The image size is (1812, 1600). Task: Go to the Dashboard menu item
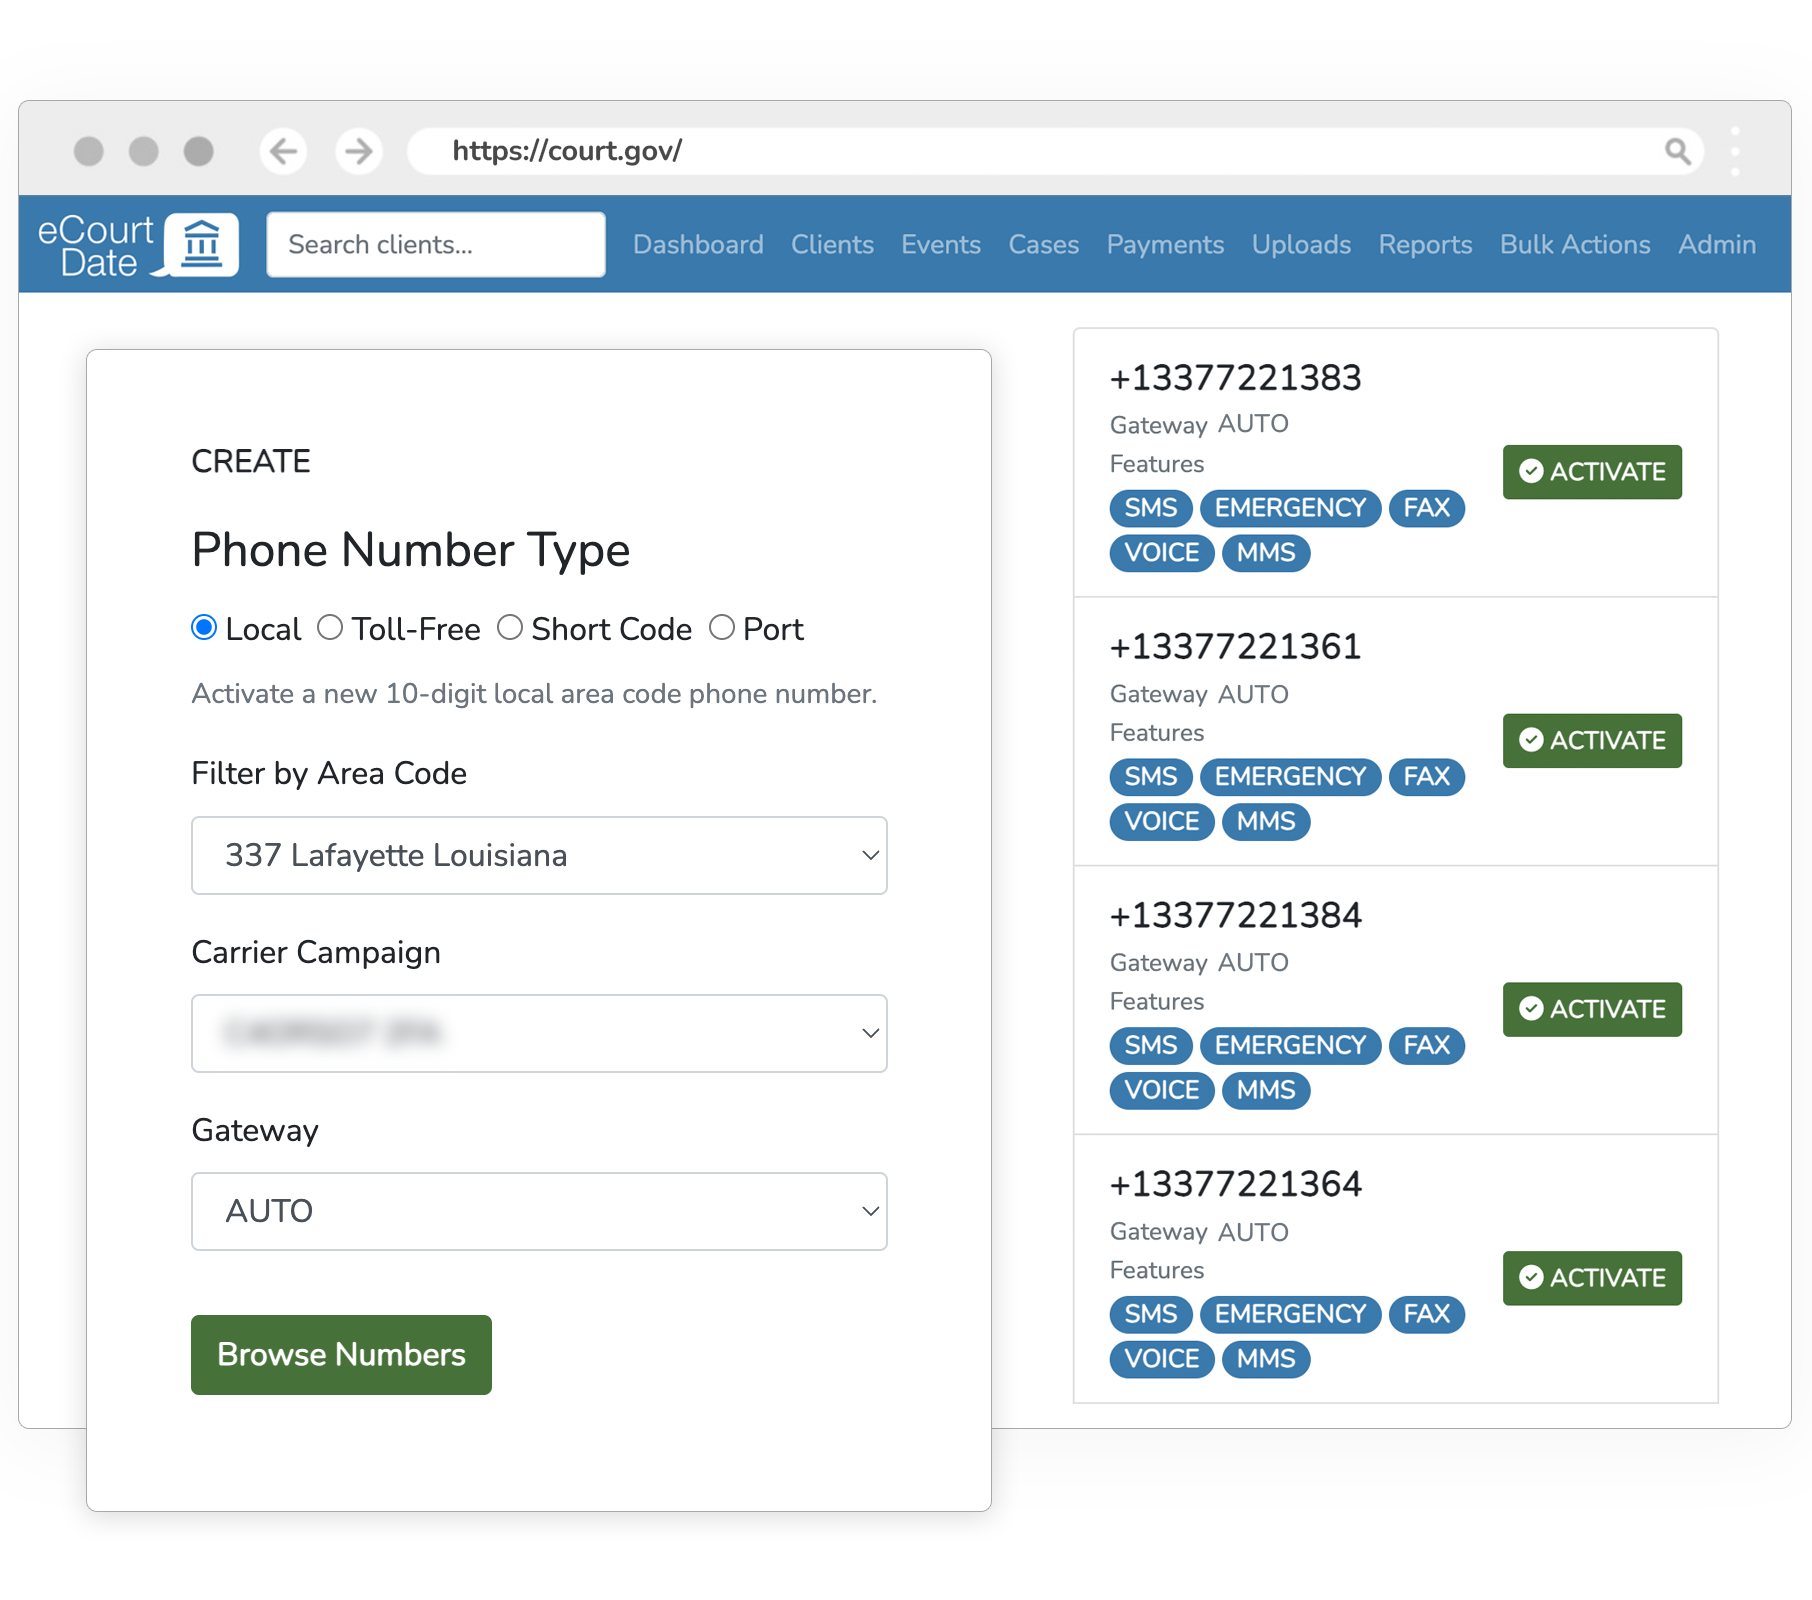point(698,245)
